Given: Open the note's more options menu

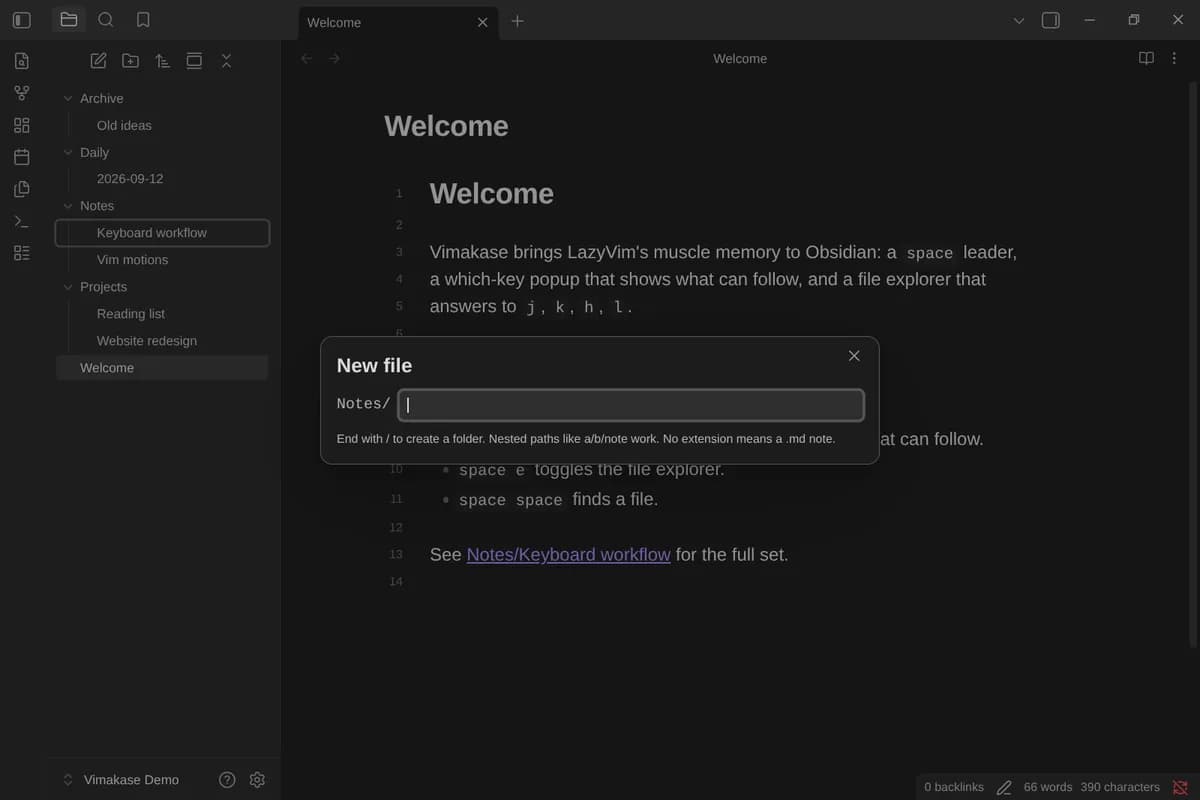Looking at the screenshot, I should [x=1174, y=58].
